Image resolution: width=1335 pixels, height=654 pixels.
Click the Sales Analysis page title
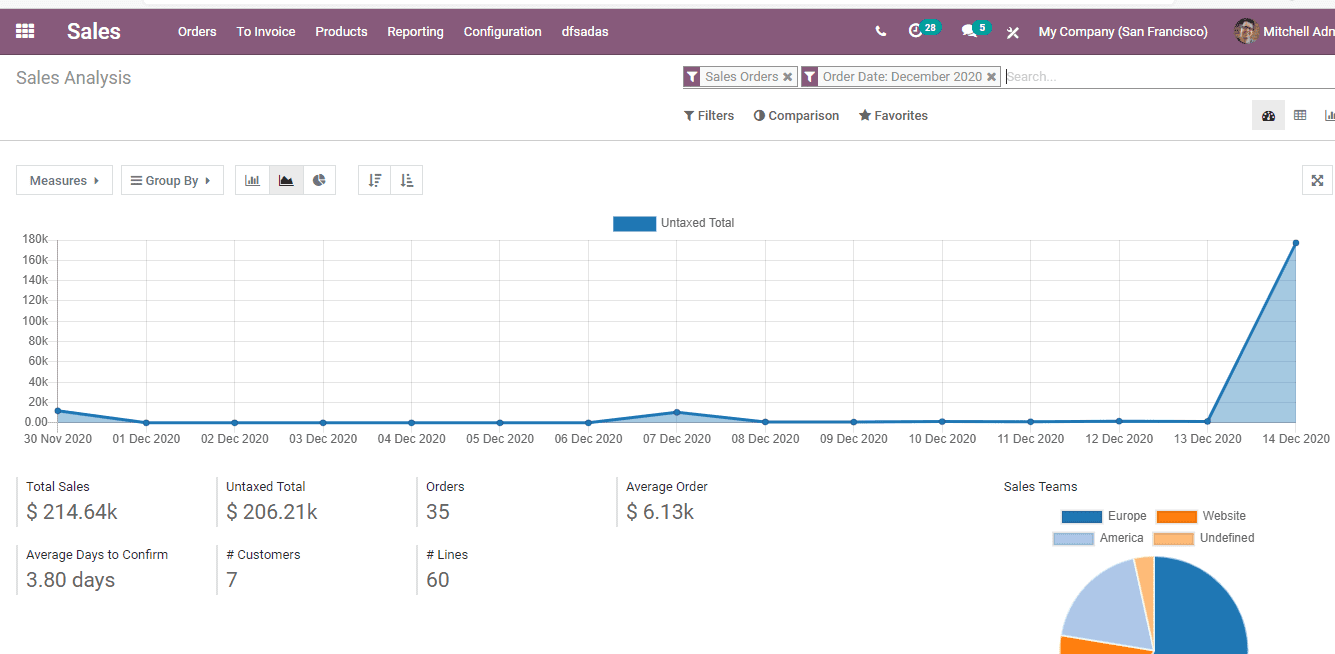tap(73, 78)
